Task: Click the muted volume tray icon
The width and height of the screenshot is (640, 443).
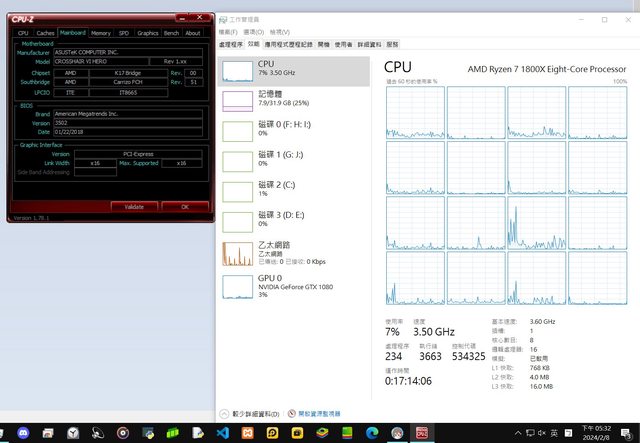Action: tap(542, 433)
